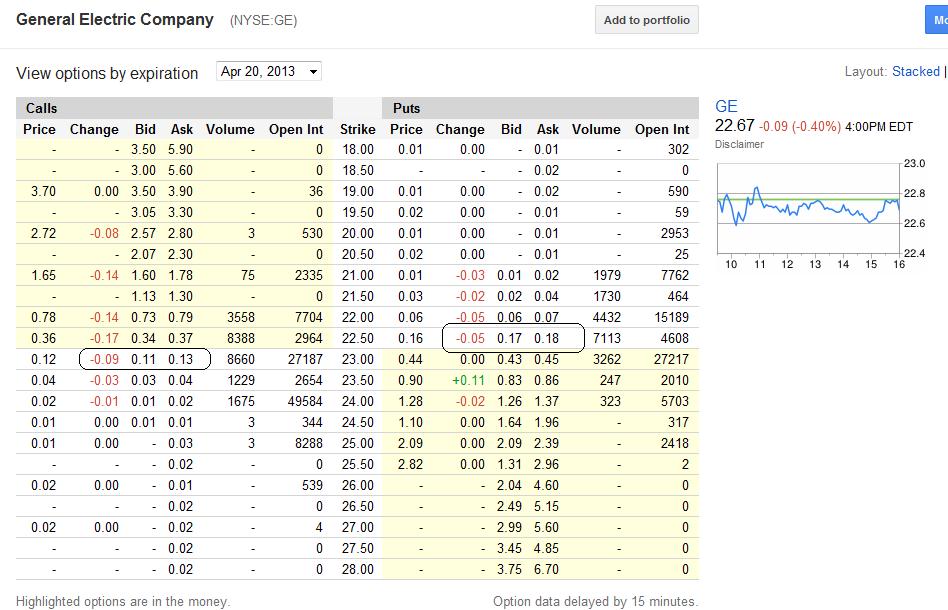Select strike 24.00 cell
The image size is (948, 610).
pyautogui.click(x=358, y=401)
